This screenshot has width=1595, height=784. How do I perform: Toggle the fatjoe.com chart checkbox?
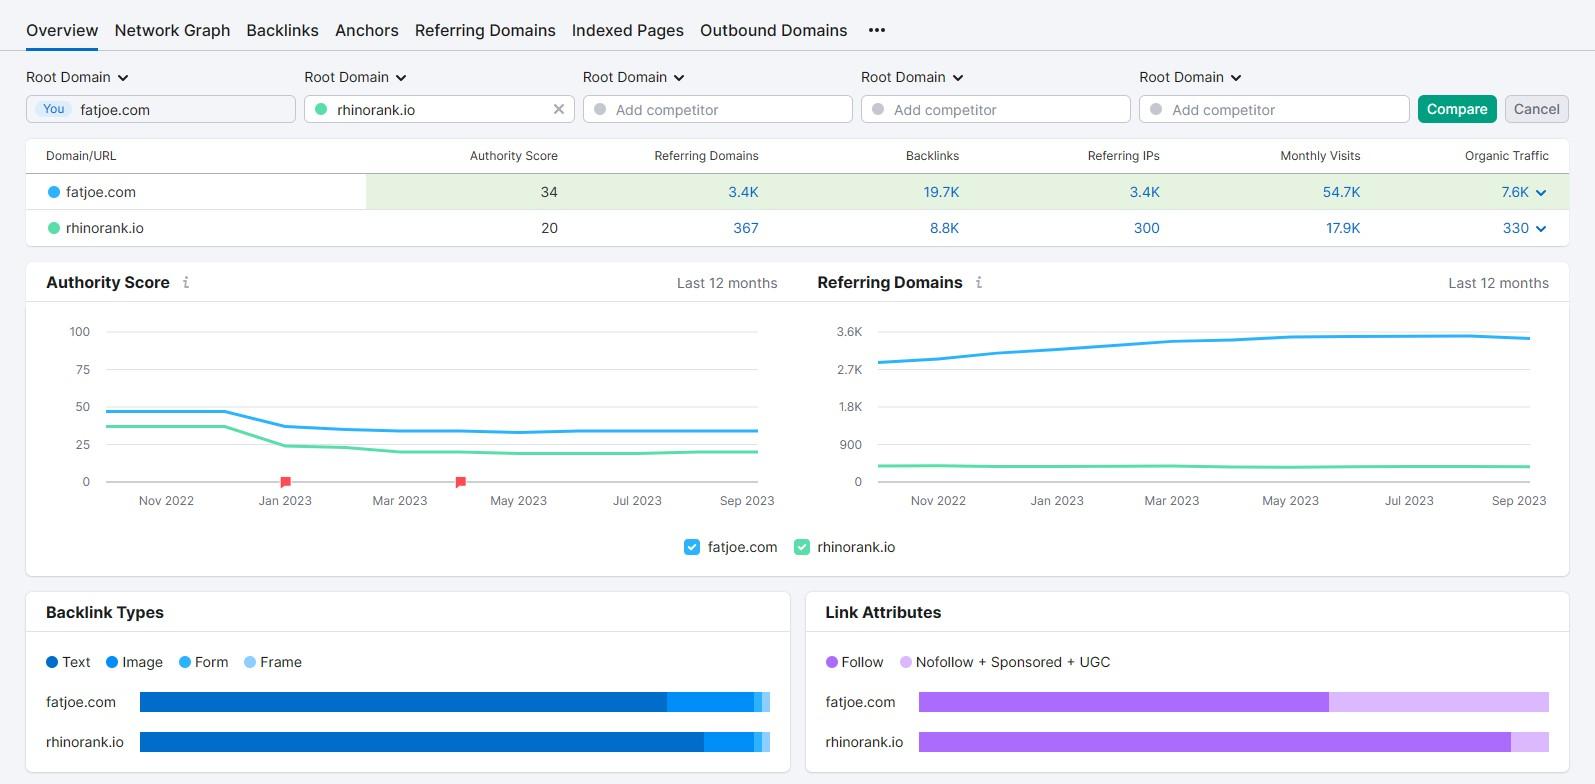(x=692, y=547)
